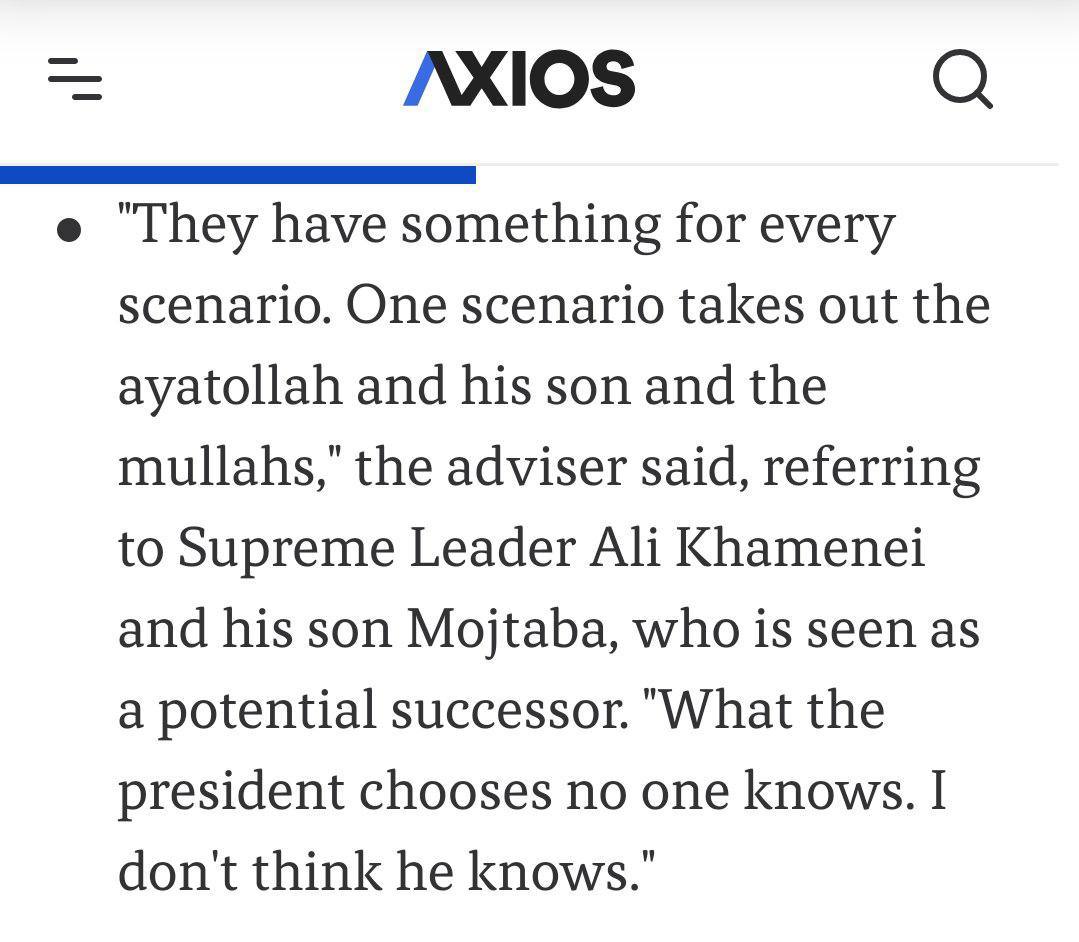Click the word "president" in the quote
The width and height of the screenshot is (1079, 942).
230,791
